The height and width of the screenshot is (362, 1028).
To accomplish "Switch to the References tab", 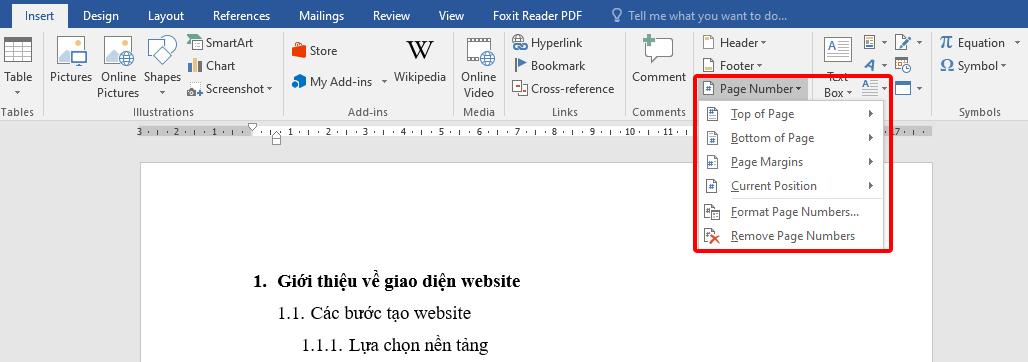I will pos(241,16).
